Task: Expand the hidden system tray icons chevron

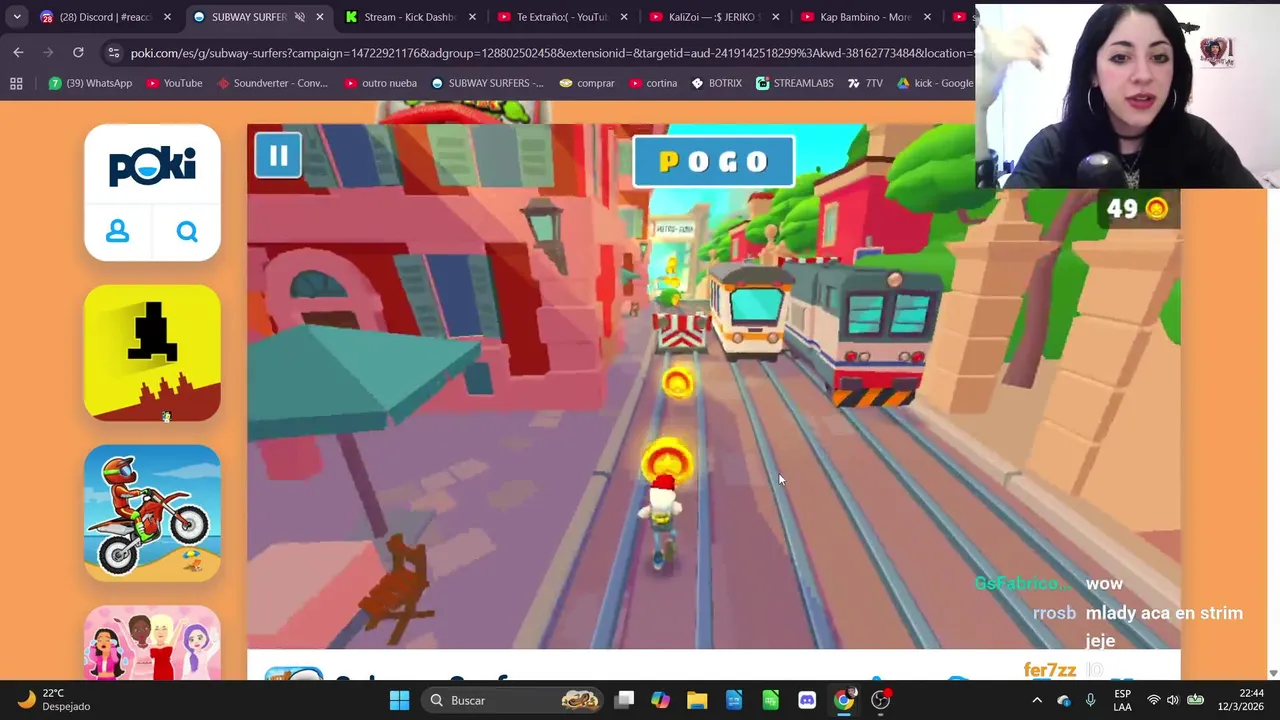Action: pos(1037,700)
